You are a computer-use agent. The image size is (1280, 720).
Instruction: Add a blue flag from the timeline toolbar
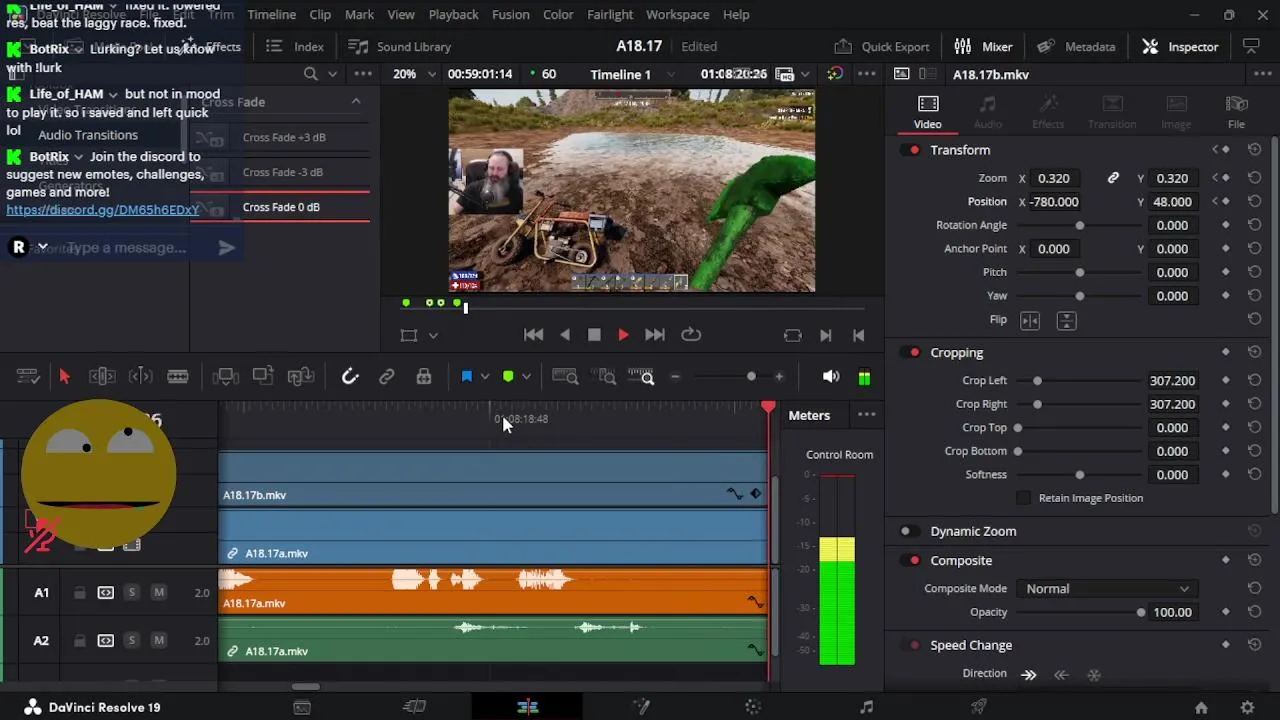click(466, 376)
